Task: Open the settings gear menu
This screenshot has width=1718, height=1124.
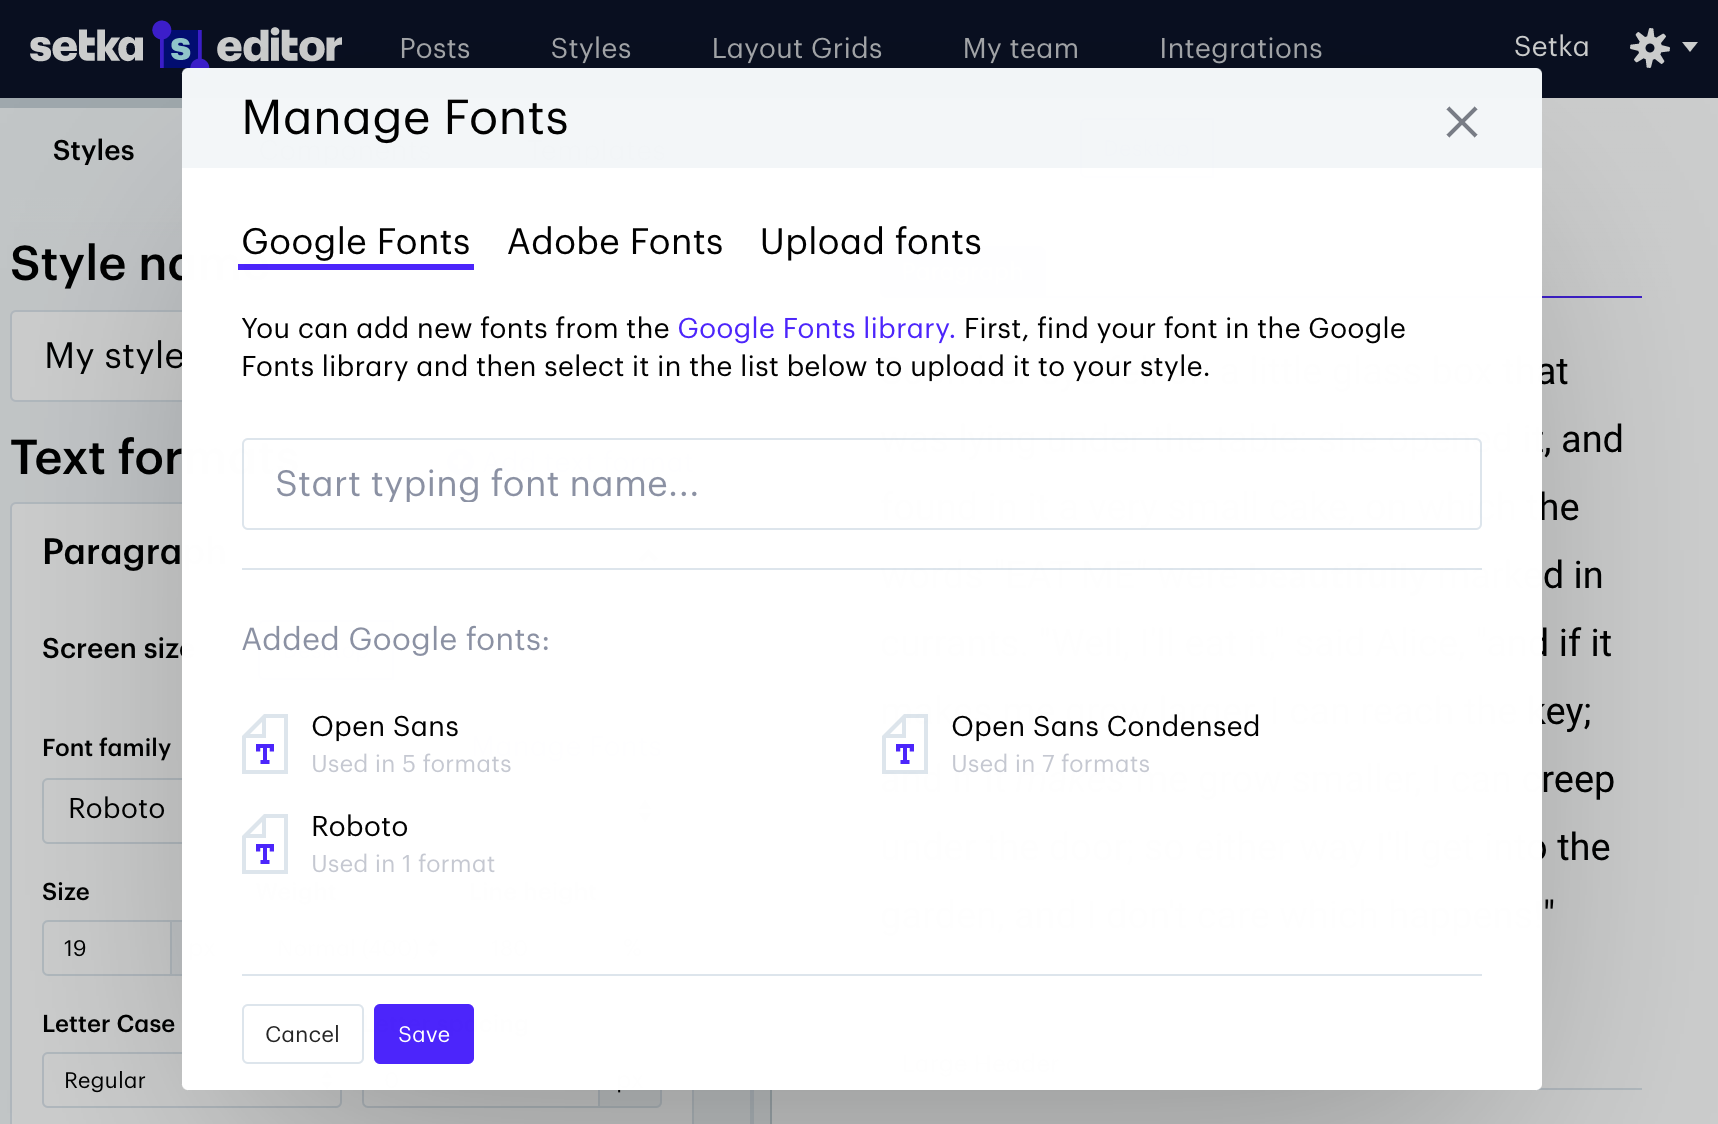Action: (x=1649, y=47)
